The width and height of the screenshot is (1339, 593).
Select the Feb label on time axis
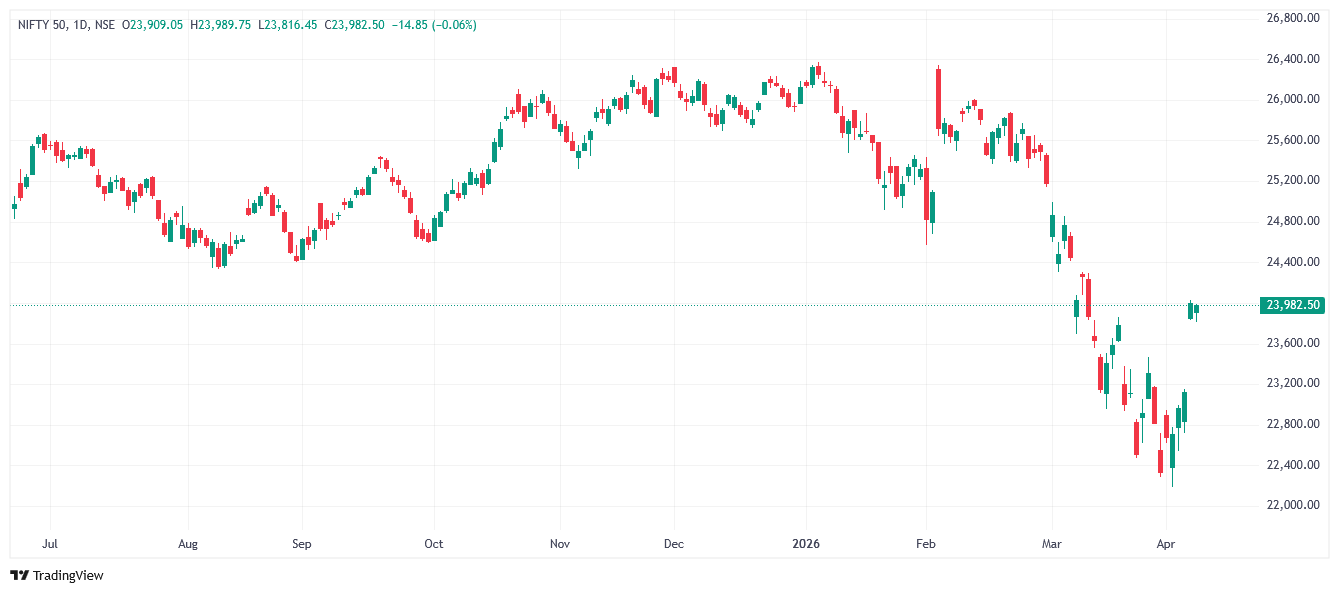[x=926, y=545]
